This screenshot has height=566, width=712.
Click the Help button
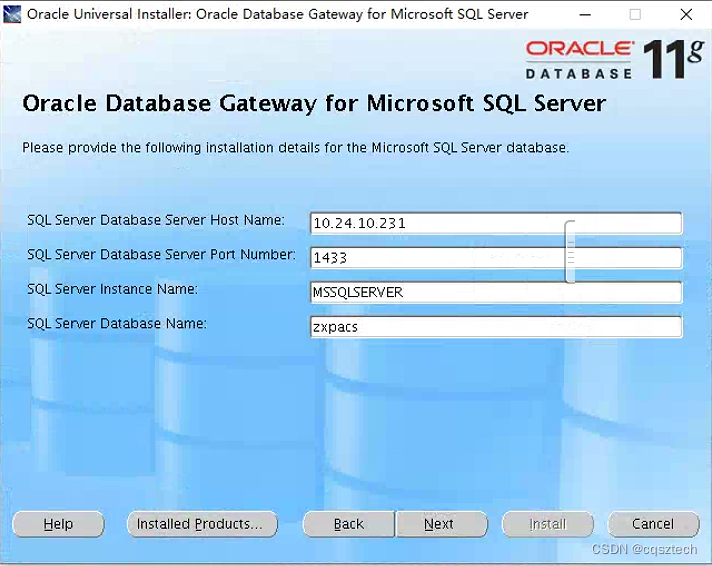tap(58, 524)
